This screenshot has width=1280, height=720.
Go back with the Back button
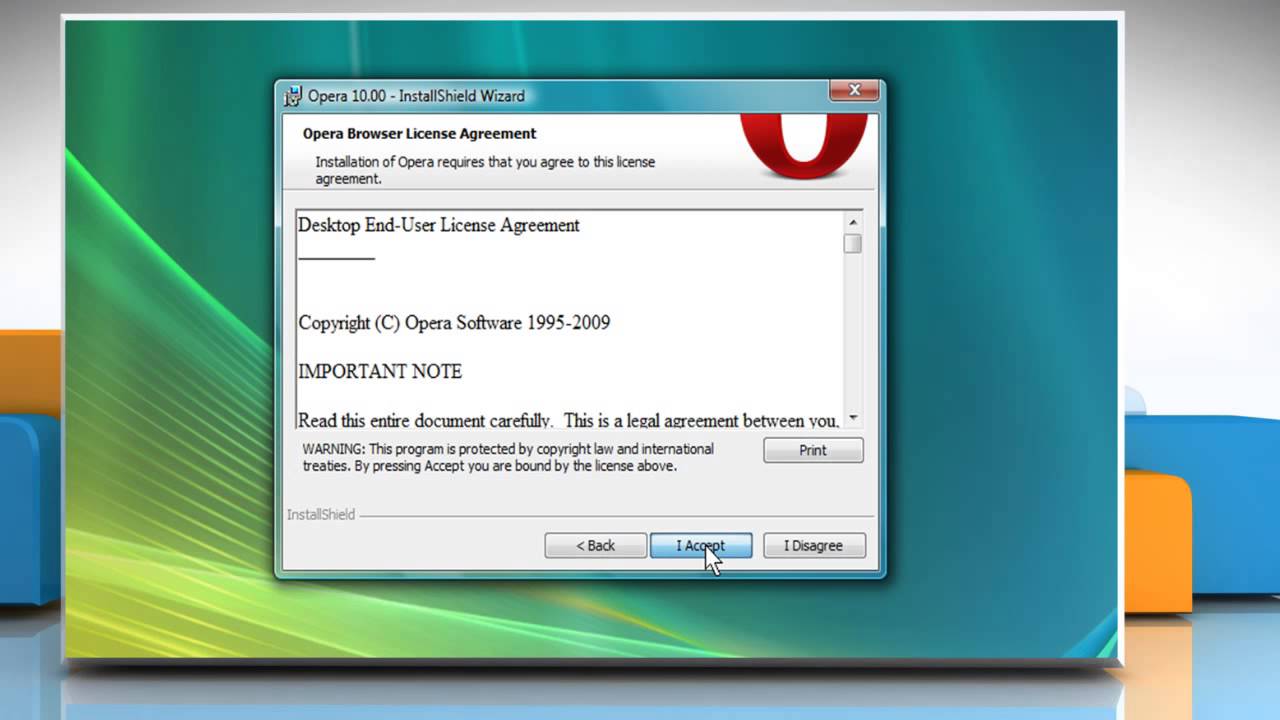(x=595, y=545)
